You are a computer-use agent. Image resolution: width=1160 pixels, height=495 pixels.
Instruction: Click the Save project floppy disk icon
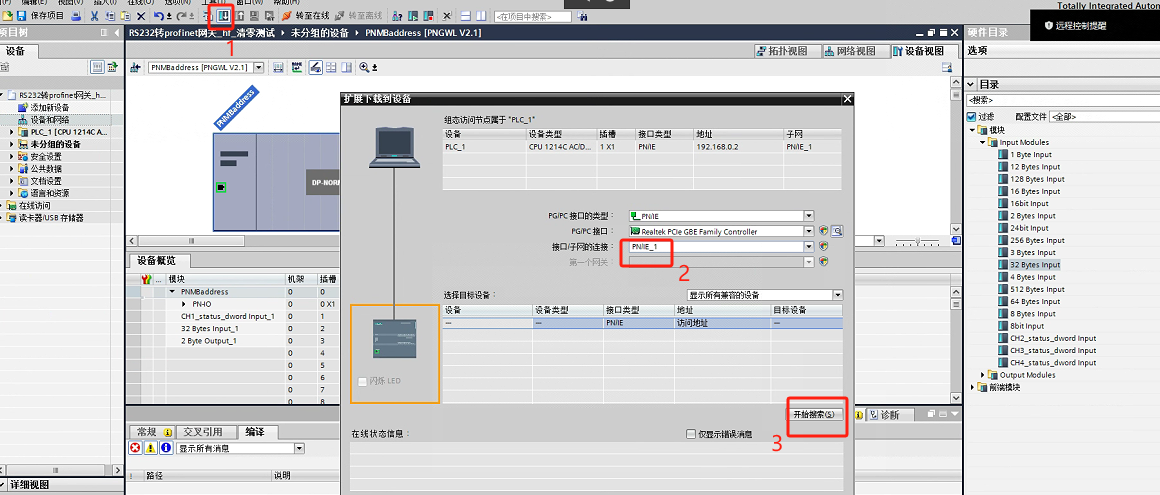[21, 15]
